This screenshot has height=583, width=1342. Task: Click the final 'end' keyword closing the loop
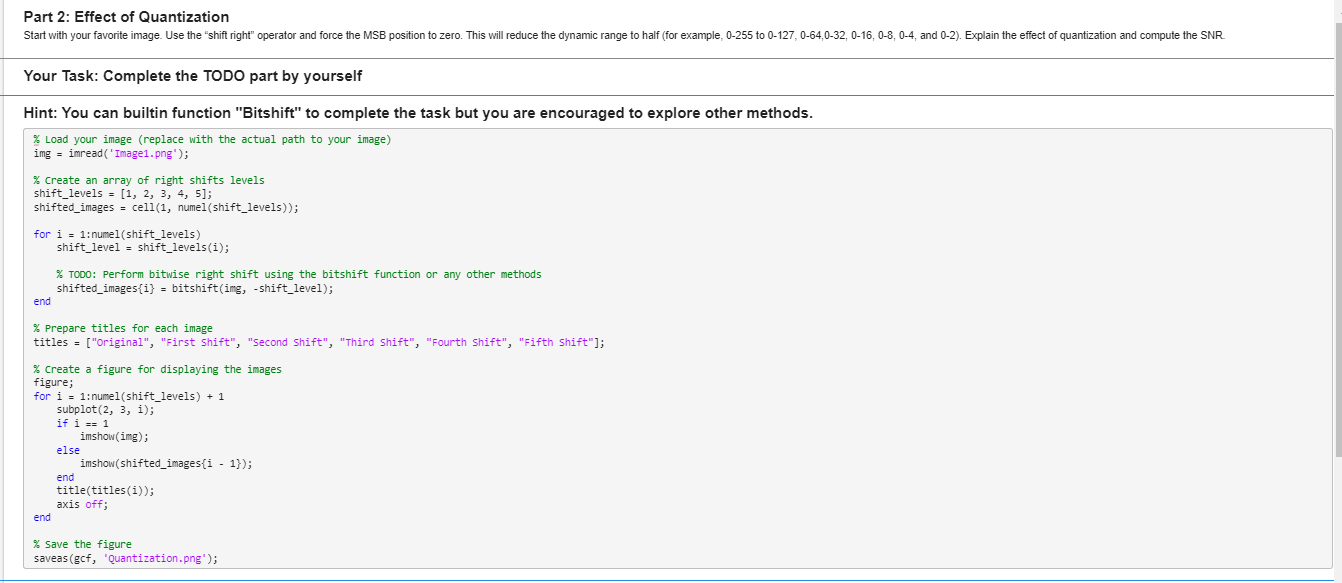[40, 517]
